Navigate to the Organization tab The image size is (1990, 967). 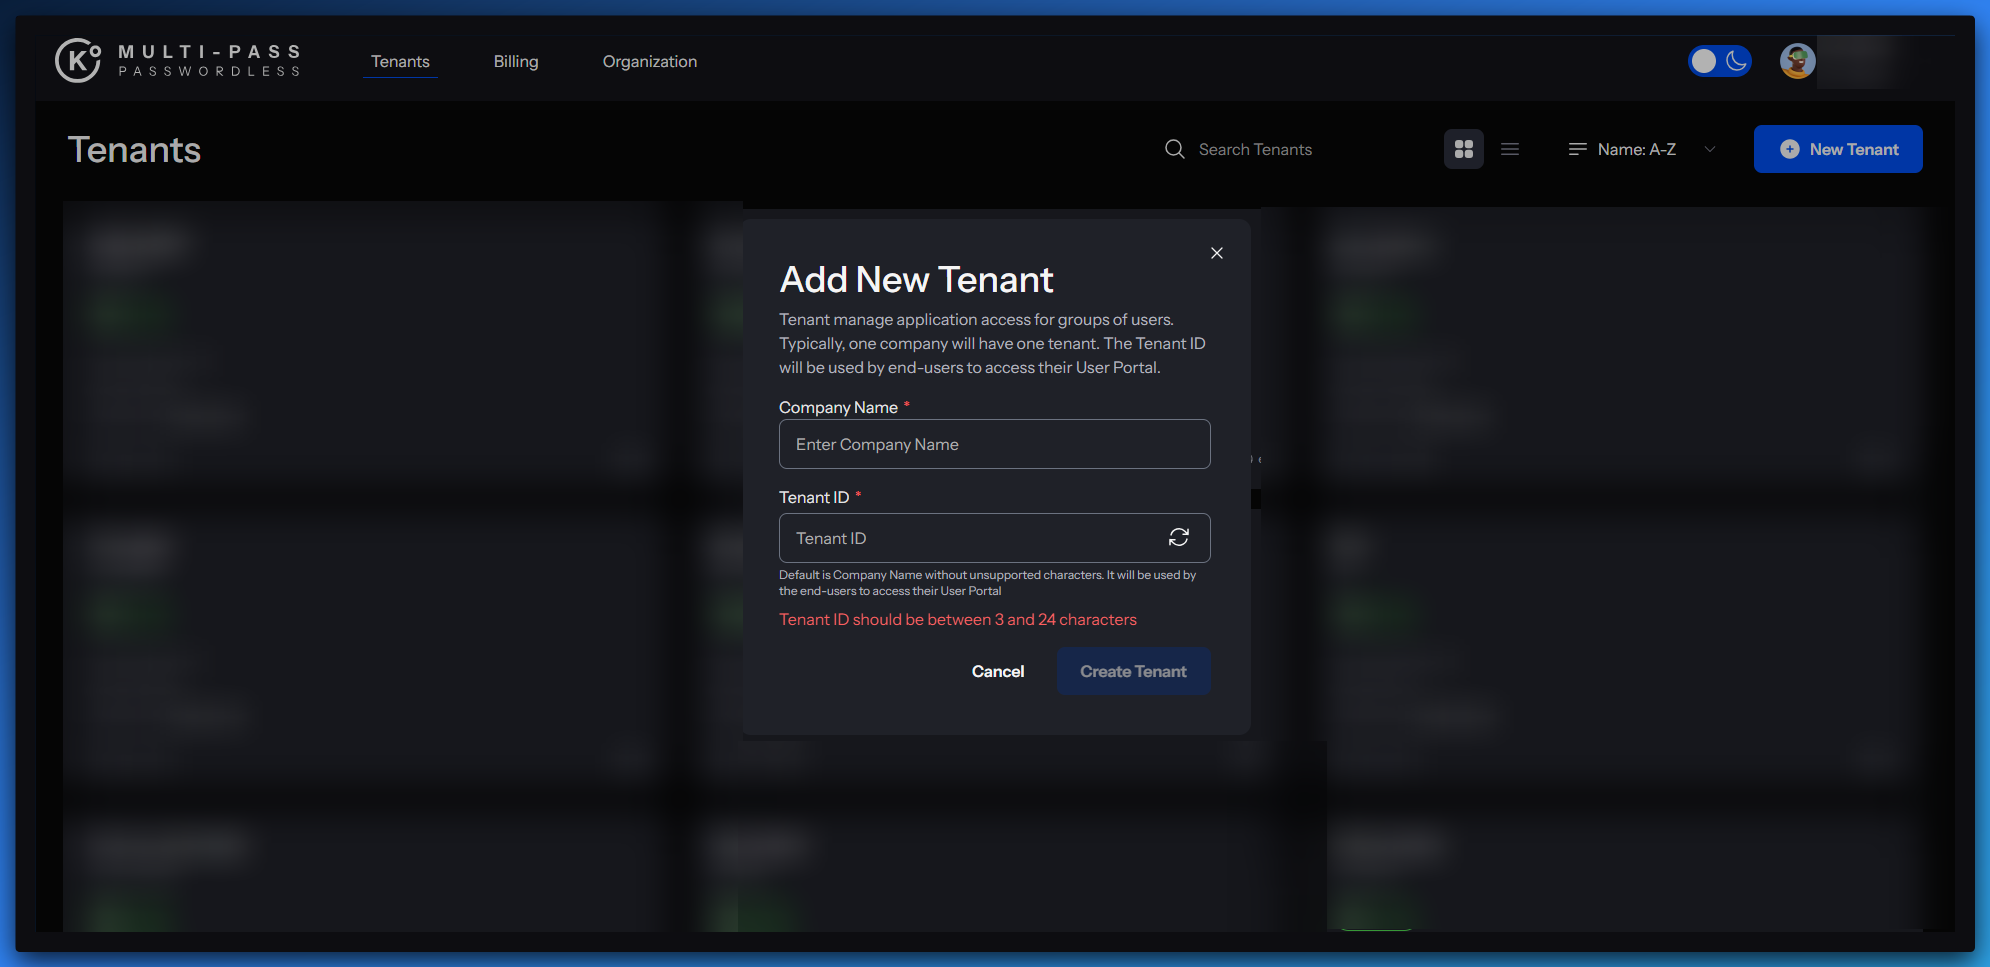tap(650, 61)
